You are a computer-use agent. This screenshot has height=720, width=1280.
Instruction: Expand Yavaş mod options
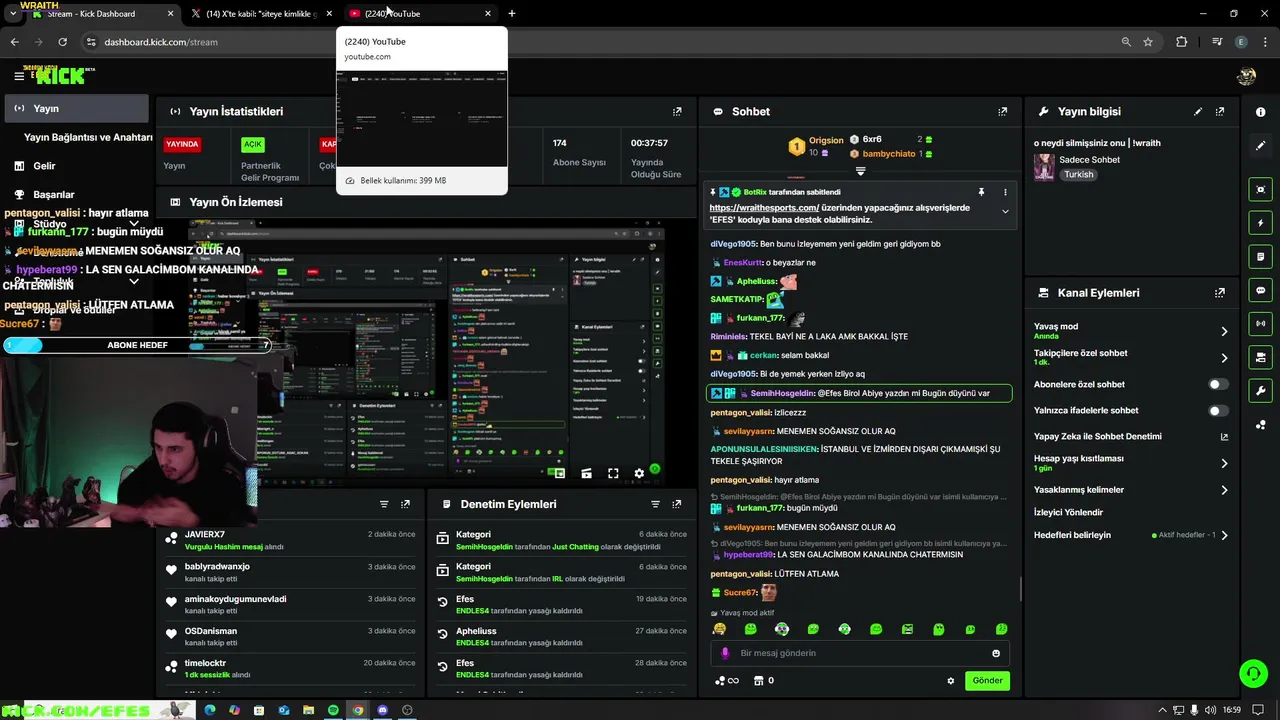click(x=1224, y=331)
